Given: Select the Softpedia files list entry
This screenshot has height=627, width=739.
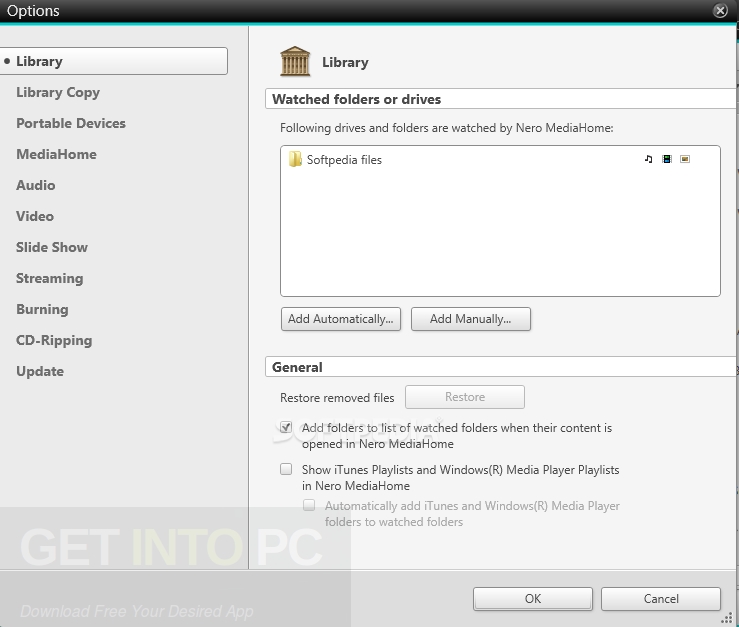Looking at the screenshot, I should coord(345,160).
